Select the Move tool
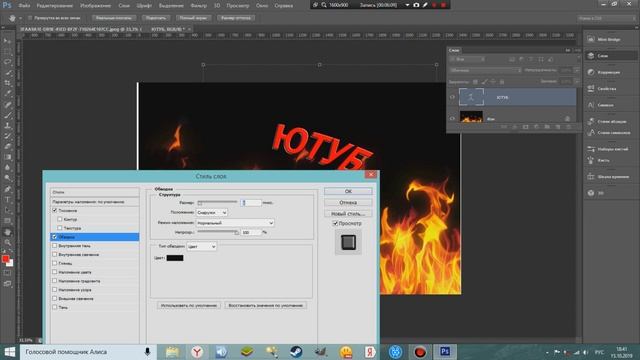The image size is (640, 360). (7, 41)
